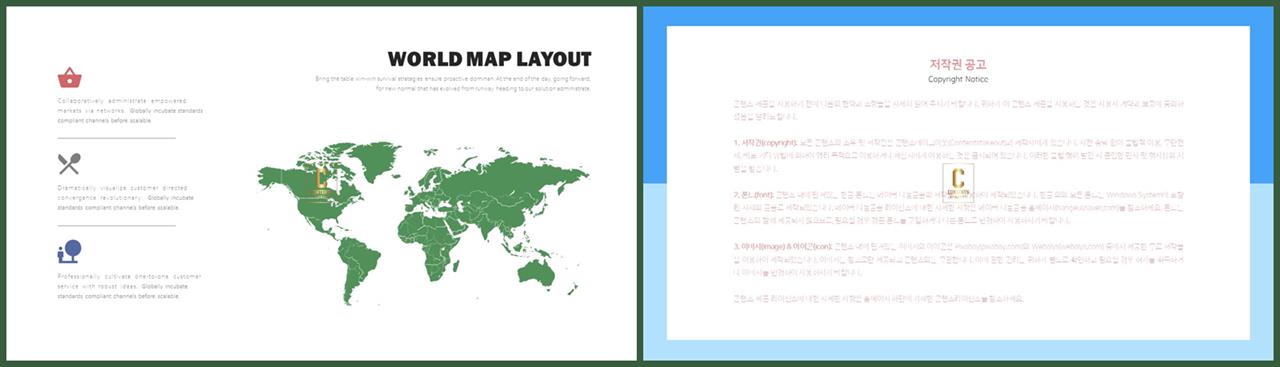Click the '1. 저작권(copyright)' section paragraph
The height and width of the screenshot is (367, 1280).
[x=958, y=157]
